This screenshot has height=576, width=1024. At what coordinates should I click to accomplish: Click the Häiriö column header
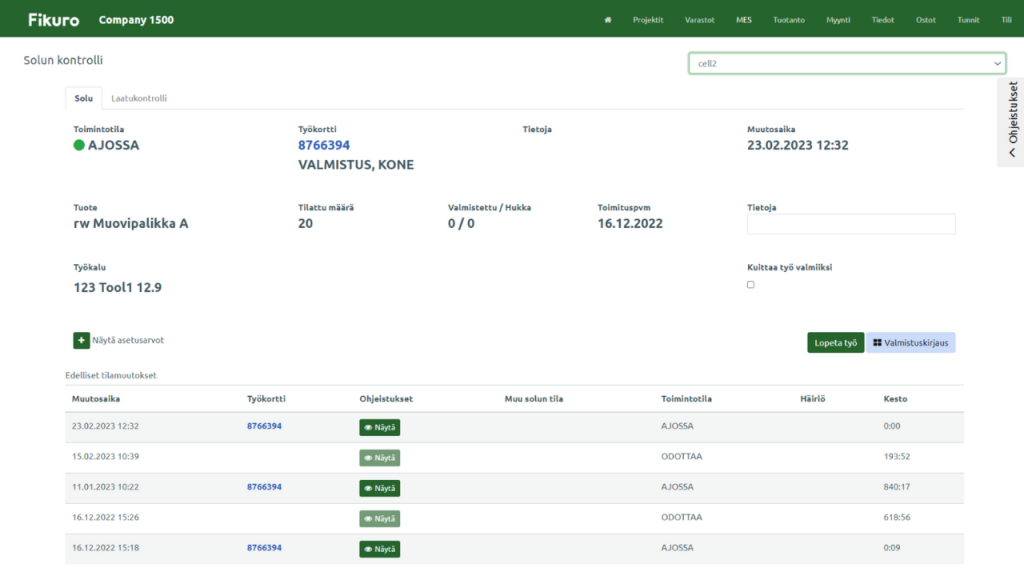[x=812, y=398]
